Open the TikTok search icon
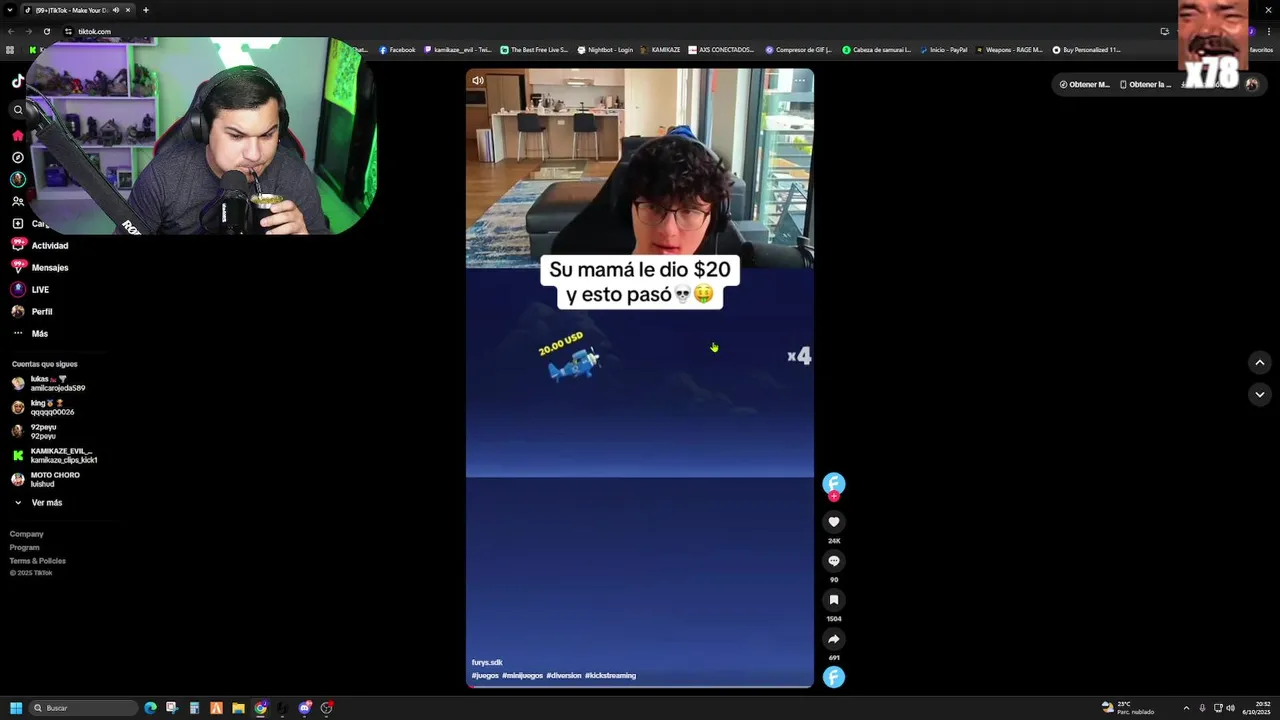 pyautogui.click(x=18, y=110)
